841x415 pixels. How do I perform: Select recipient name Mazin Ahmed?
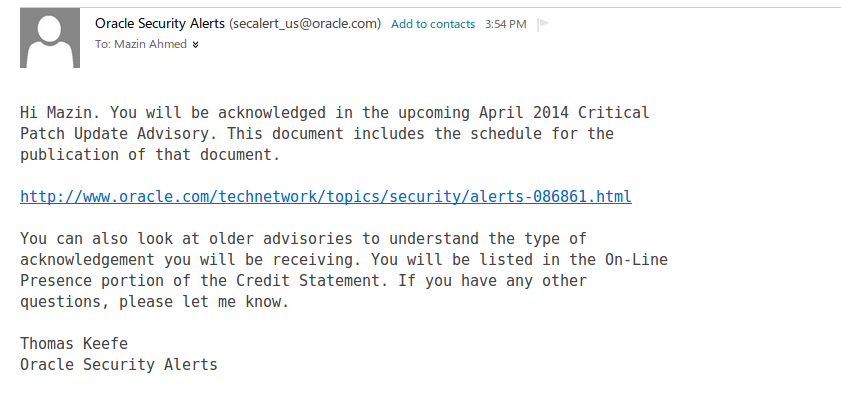pyautogui.click(x=150, y=45)
